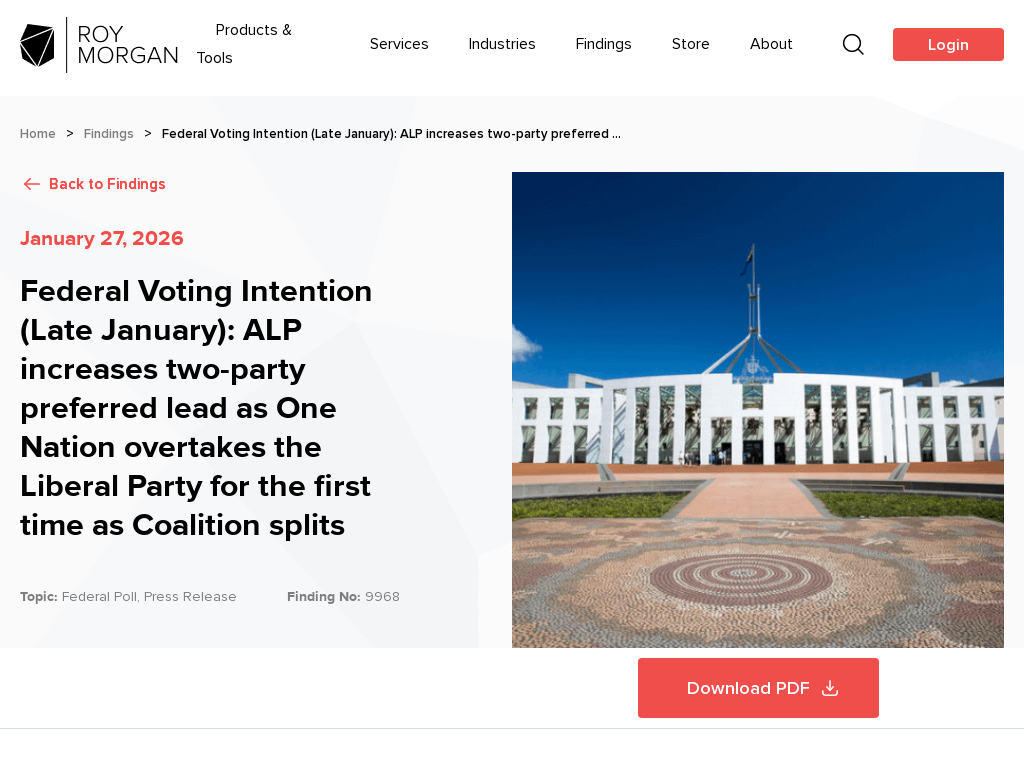This screenshot has width=1024, height=768.
Task: Click the Roy Morgan logo icon
Action: click(38, 45)
